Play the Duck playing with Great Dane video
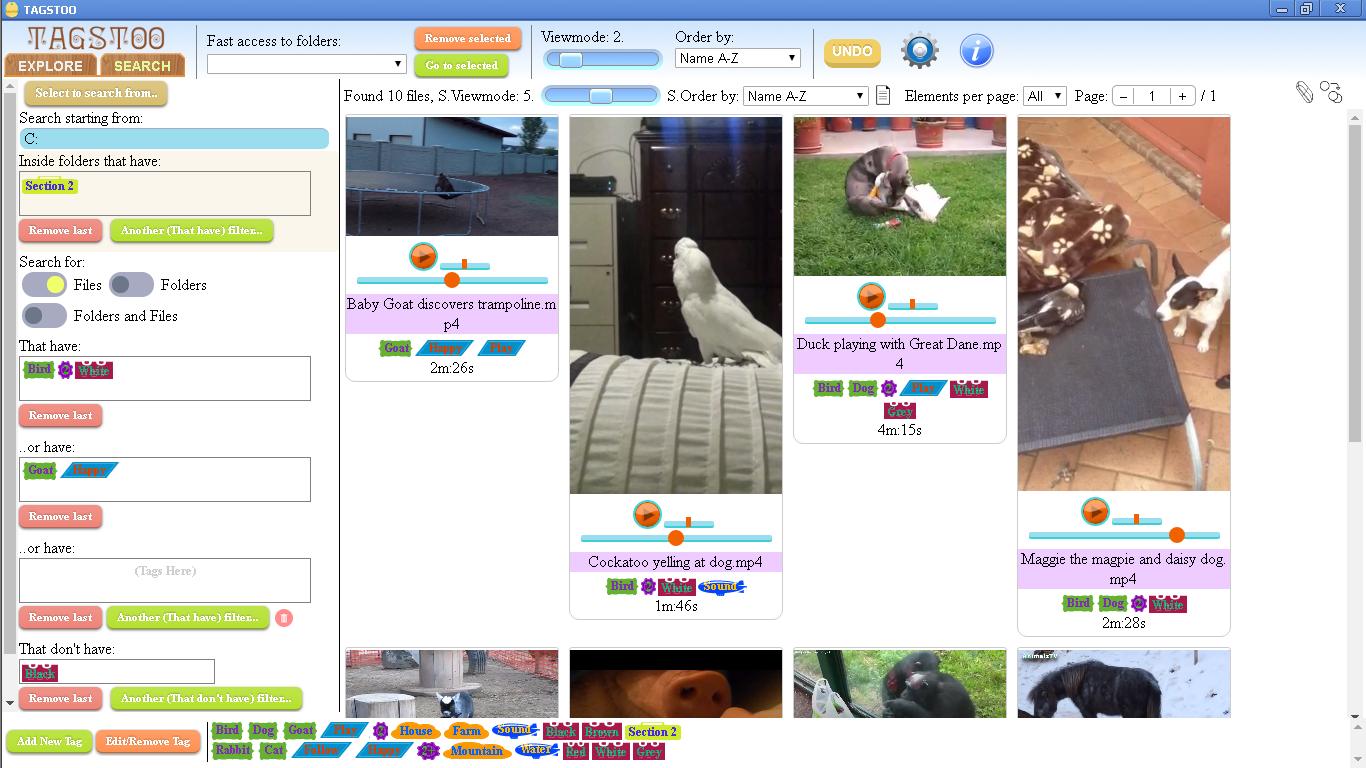 click(871, 297)
